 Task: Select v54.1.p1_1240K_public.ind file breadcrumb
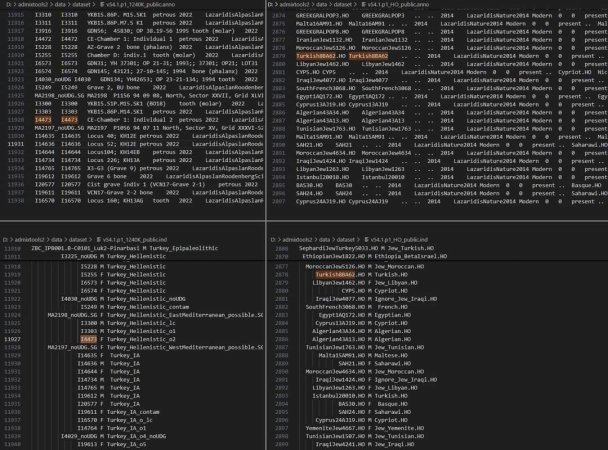[x=135, y=240]
